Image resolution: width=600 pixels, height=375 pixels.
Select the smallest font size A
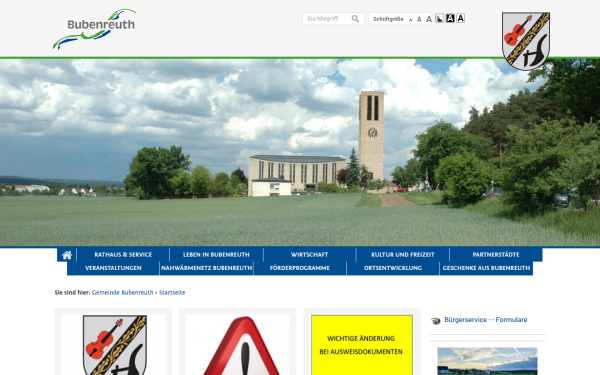pos(411,20)
